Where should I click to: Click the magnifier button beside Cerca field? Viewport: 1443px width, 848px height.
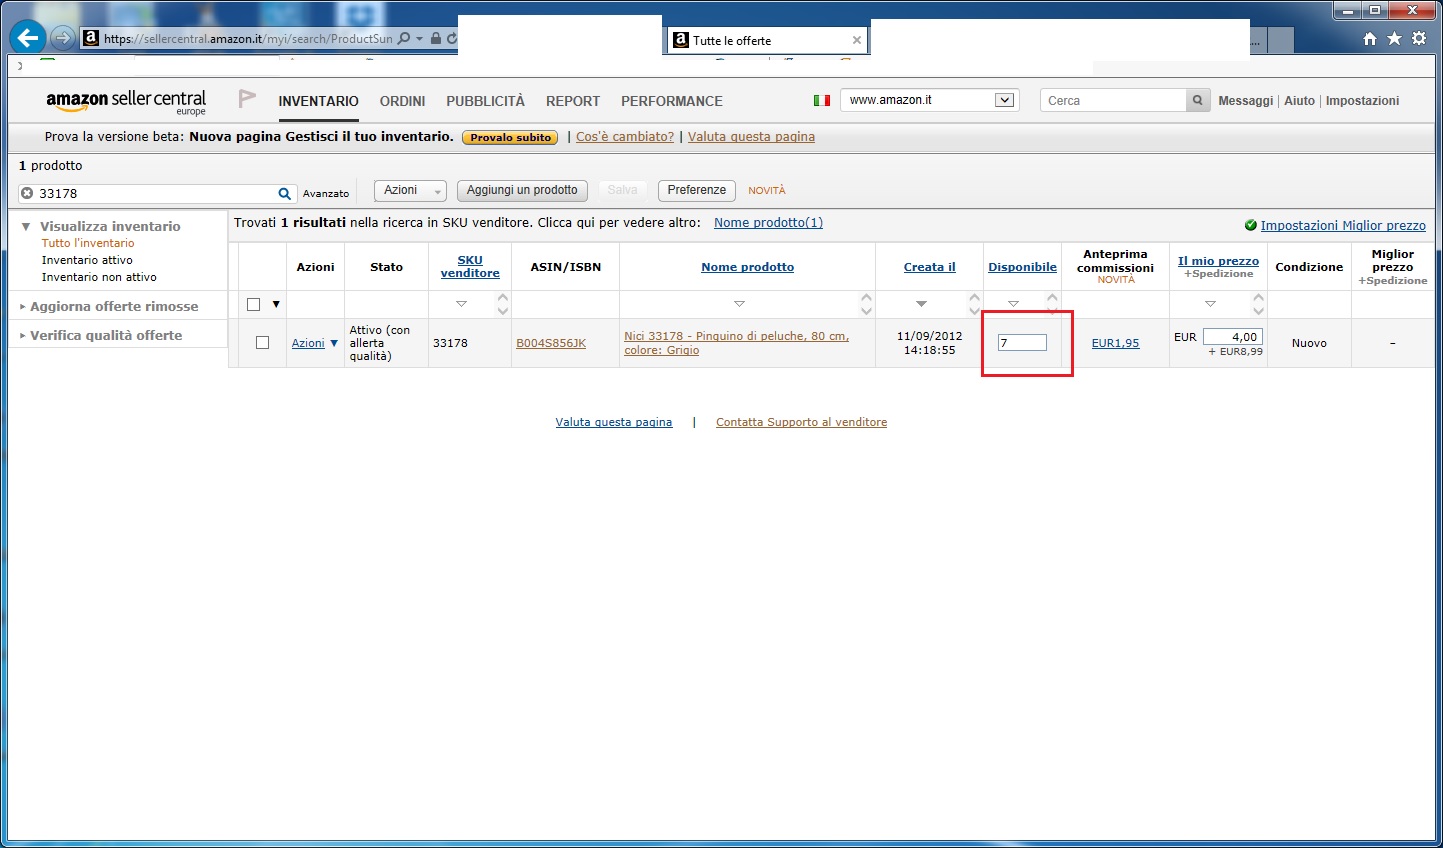click(1197, 101)
